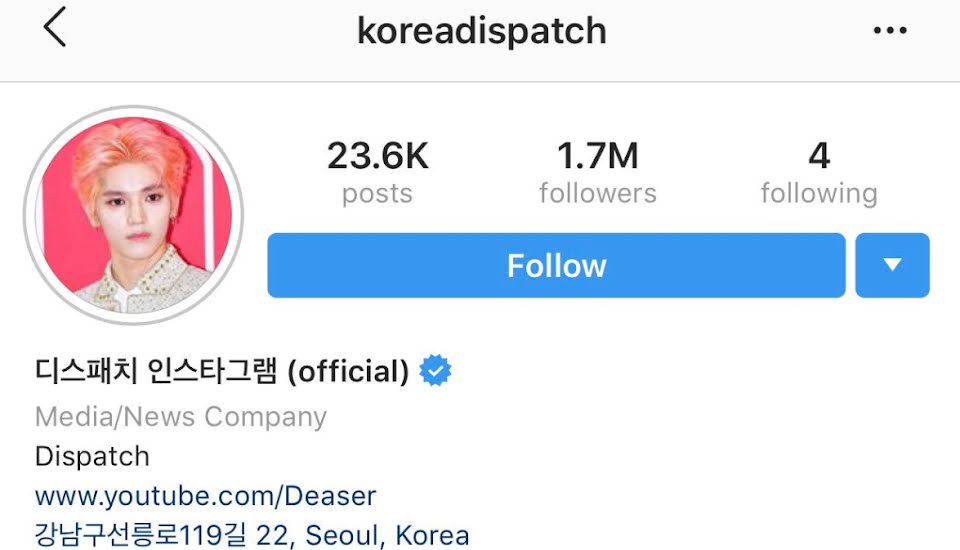This screenshot has height=550, width=960.
Task: Tap the koreadispatch username header title
Action: click(482, 31)
